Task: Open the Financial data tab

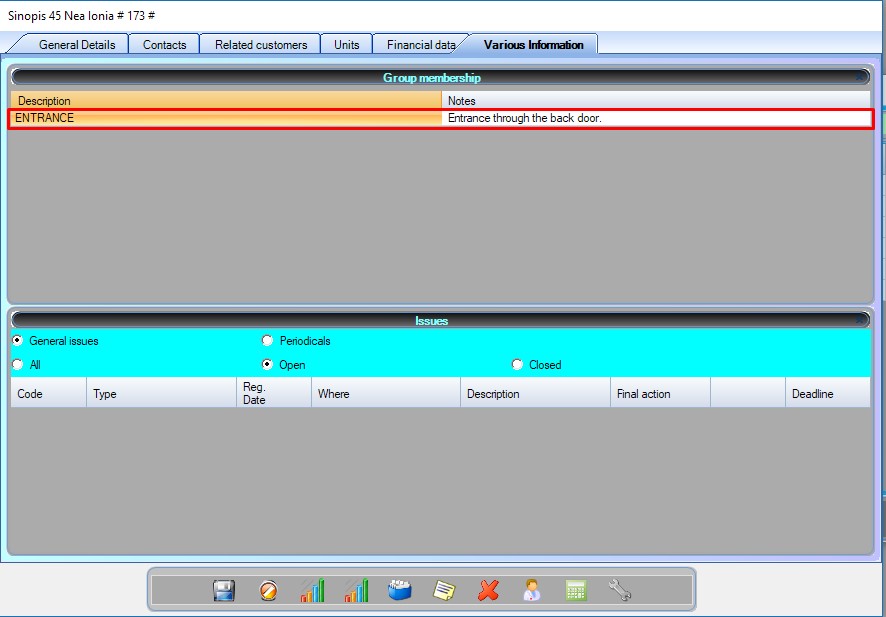Action: coord(420,45)
